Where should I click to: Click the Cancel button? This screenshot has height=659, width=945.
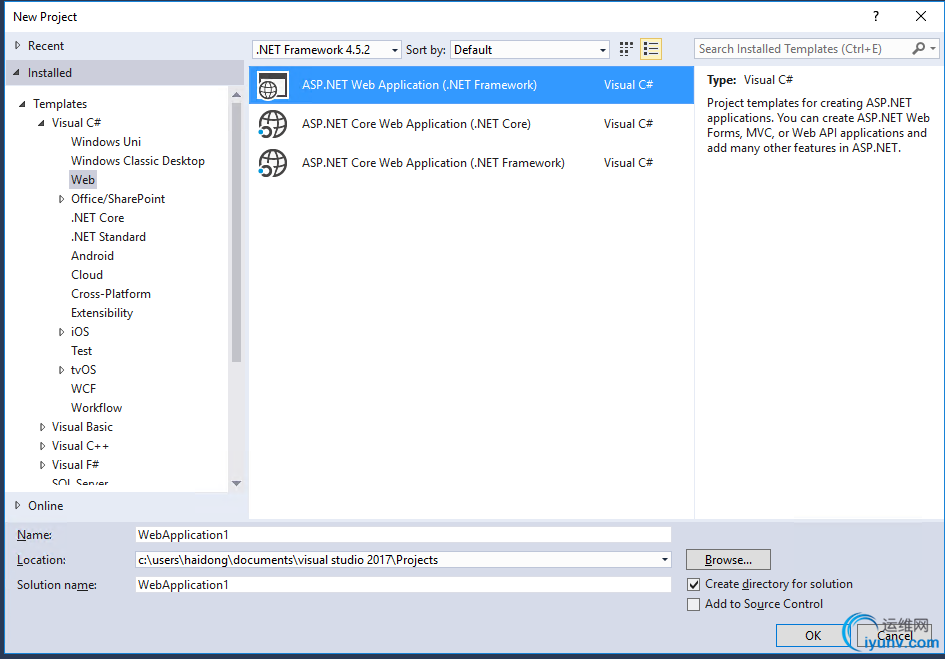(x=894, y=635)
